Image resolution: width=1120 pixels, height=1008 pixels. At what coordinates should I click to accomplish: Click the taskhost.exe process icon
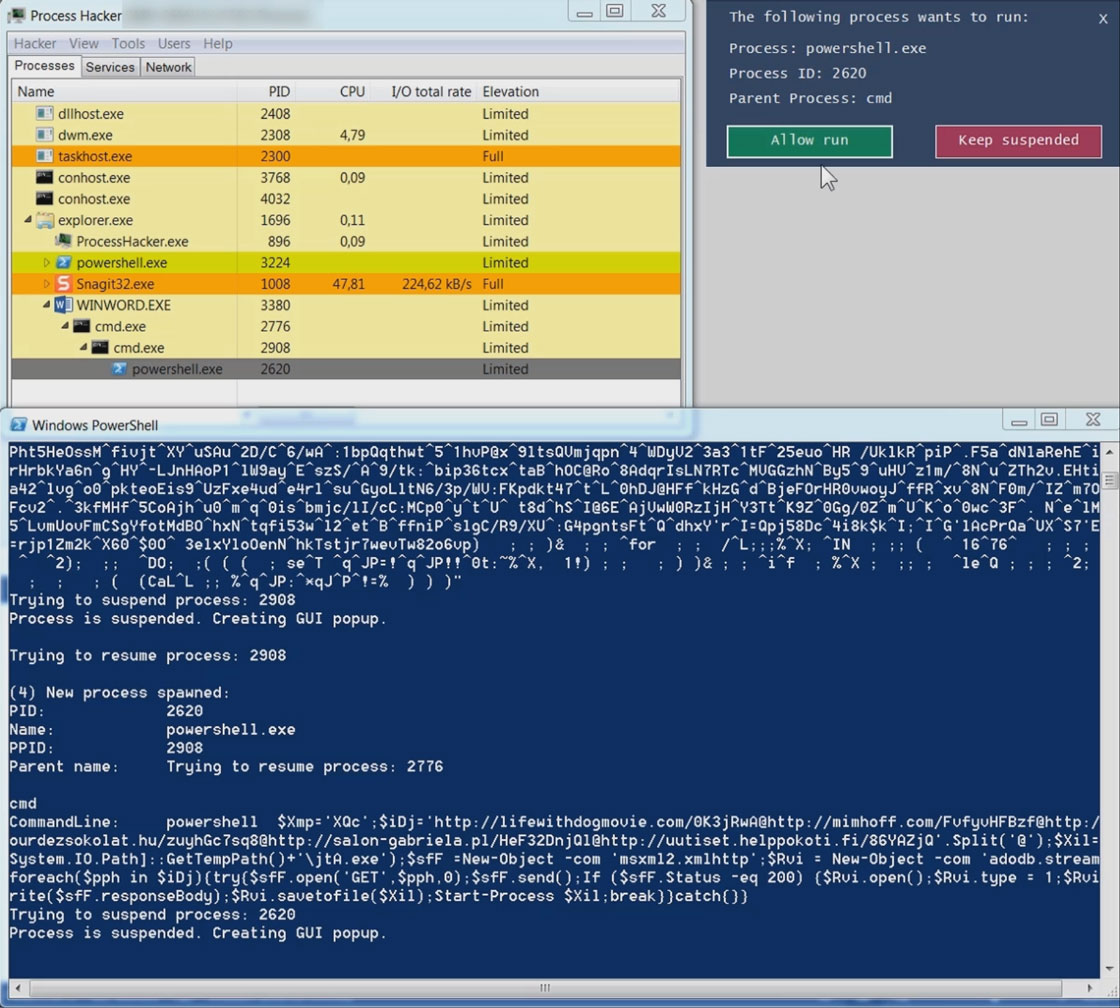pos(44,156)
